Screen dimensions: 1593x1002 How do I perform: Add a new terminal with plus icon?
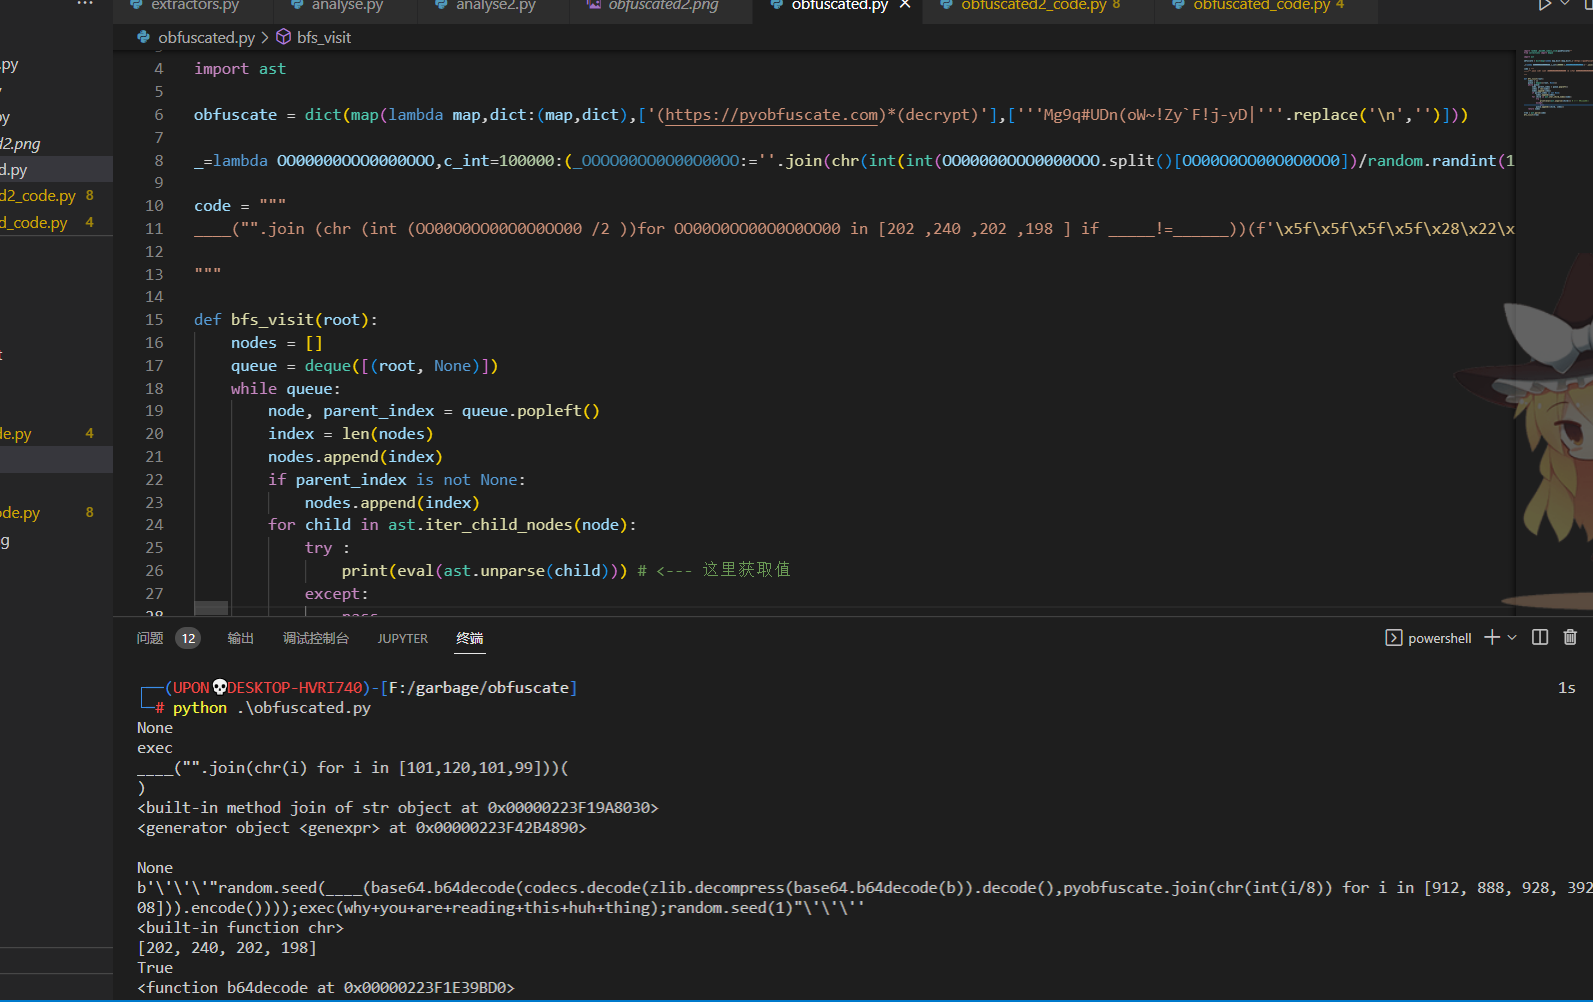click(1491, 638)
